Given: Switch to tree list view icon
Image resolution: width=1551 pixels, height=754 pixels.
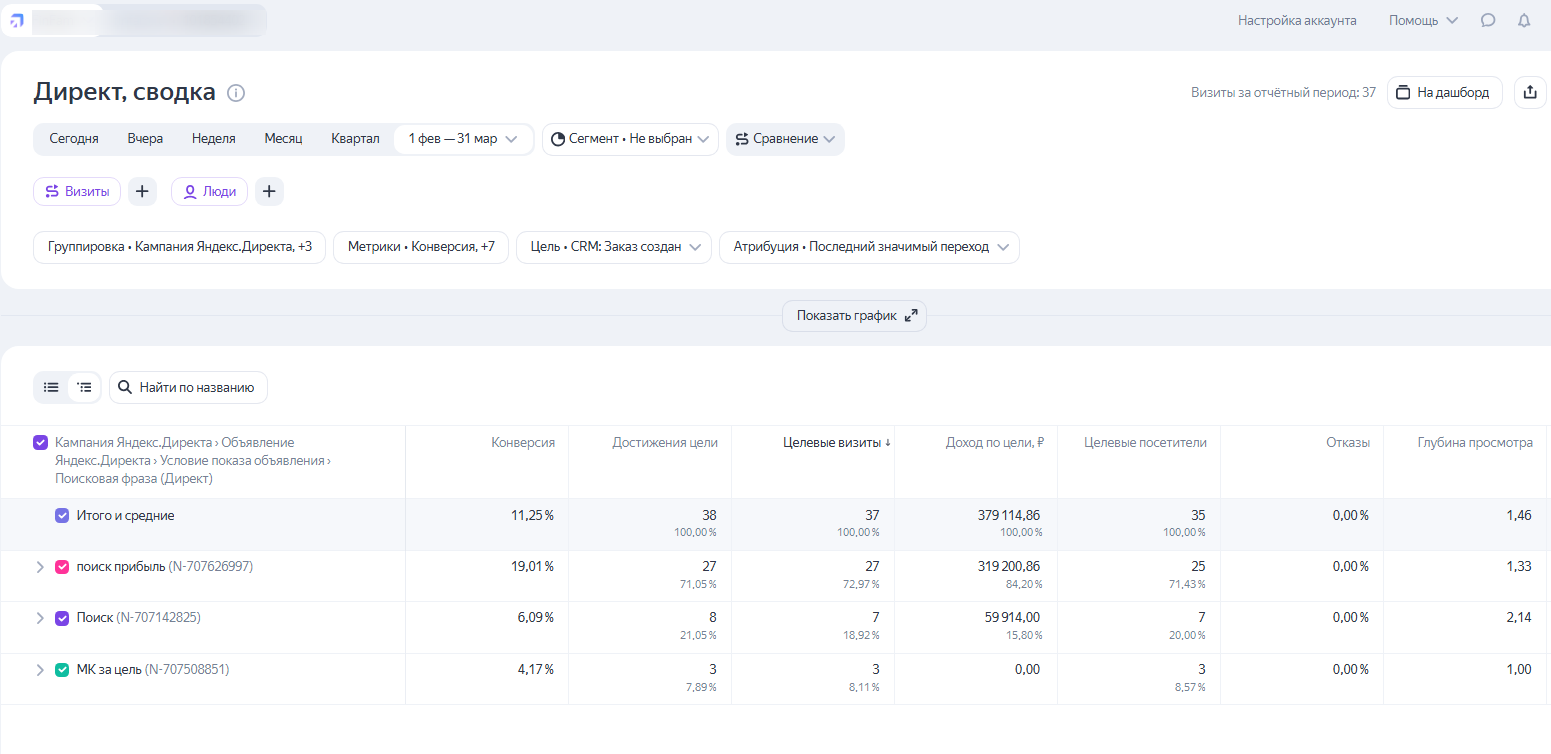Looking at the screenshot, I should tap(85, 387).
